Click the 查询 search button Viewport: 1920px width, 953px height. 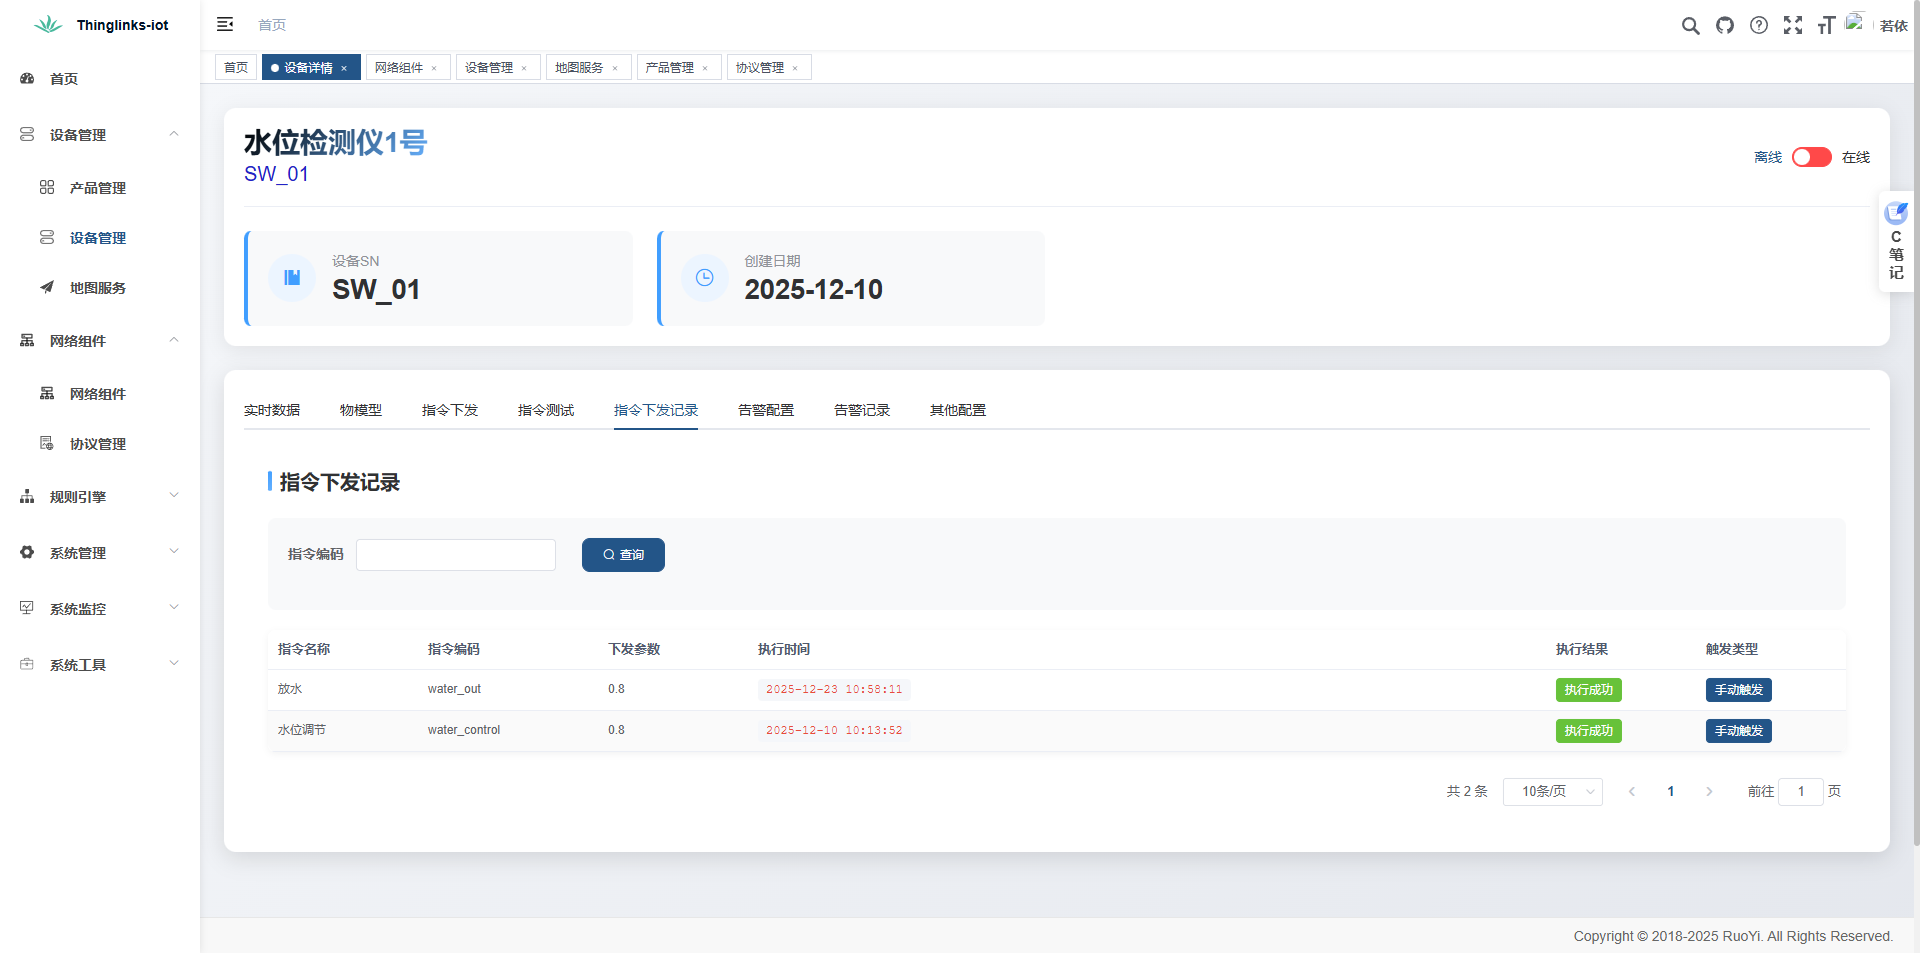pos(623,555)
